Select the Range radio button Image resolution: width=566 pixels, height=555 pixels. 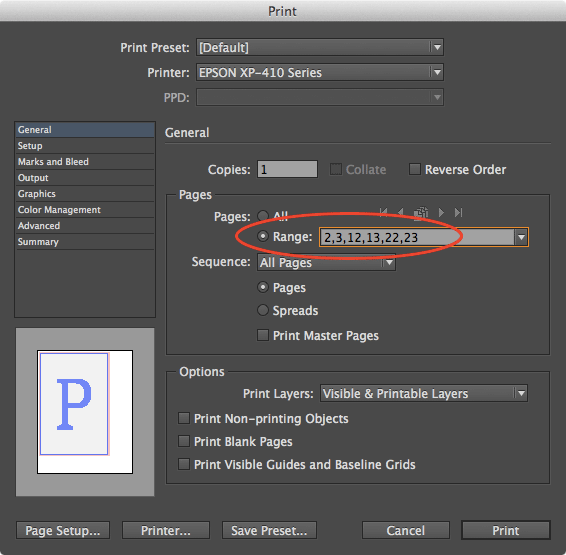coord(263,236)
